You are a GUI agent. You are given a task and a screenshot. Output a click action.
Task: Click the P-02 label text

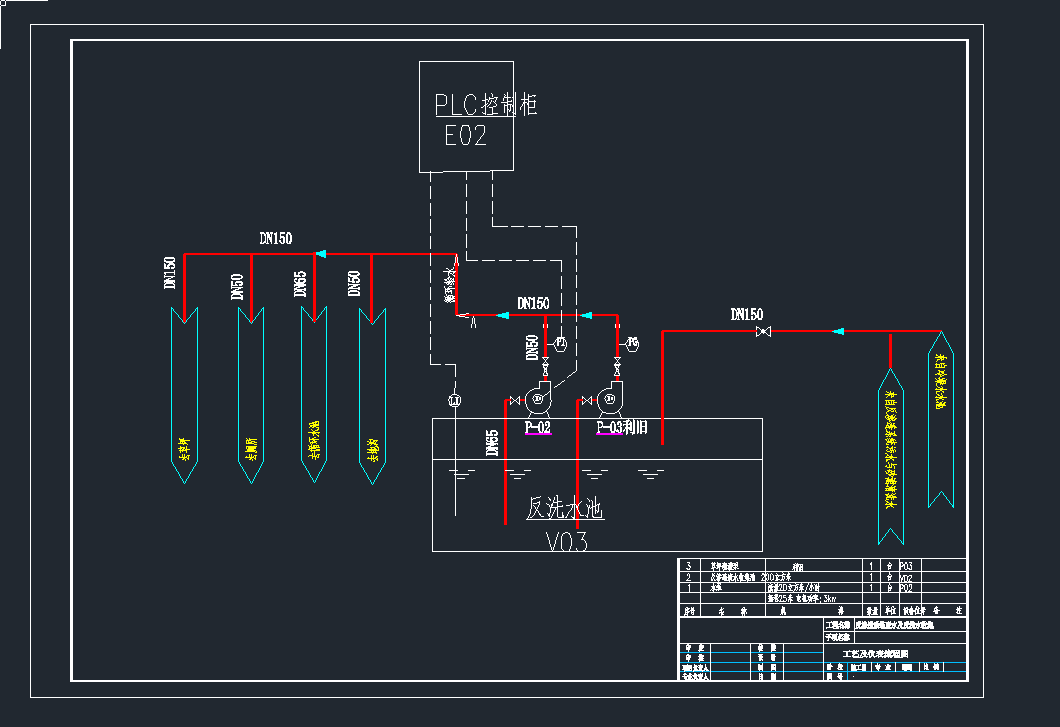pos(538,427)
